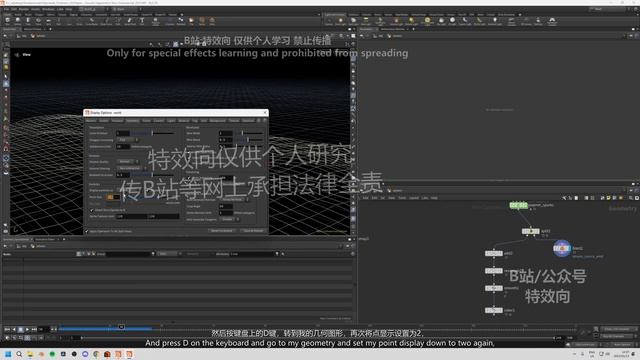Click the orange-highlighted Point Size field

113,197
